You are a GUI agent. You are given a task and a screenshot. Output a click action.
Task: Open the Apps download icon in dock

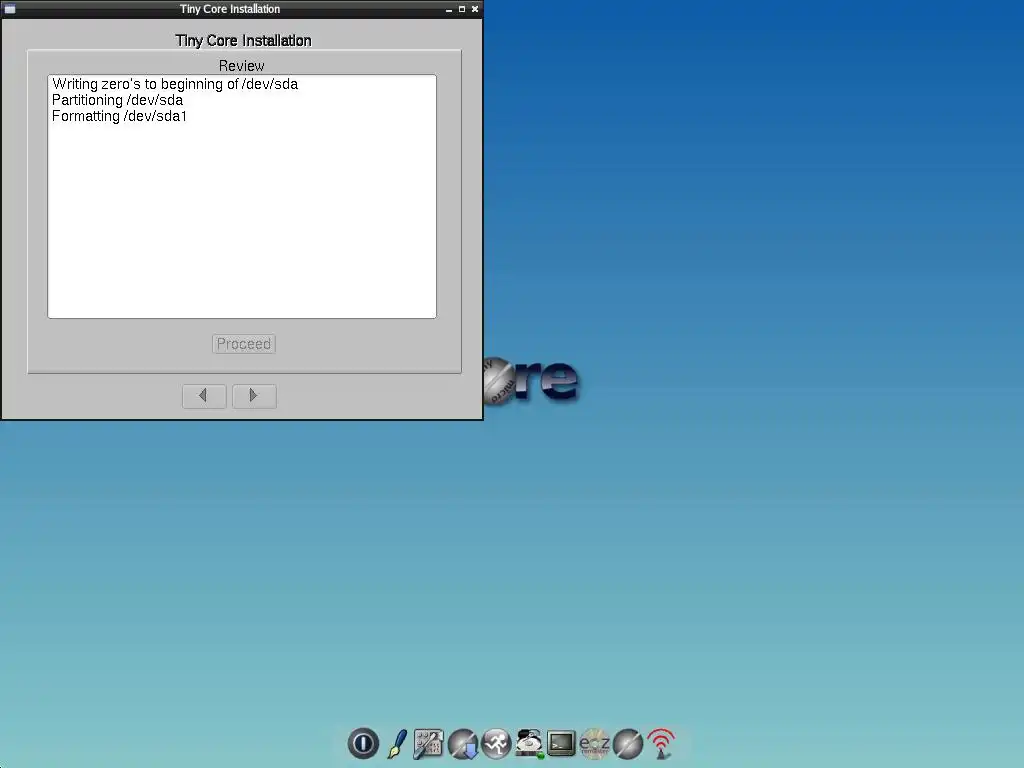point(463,744)
